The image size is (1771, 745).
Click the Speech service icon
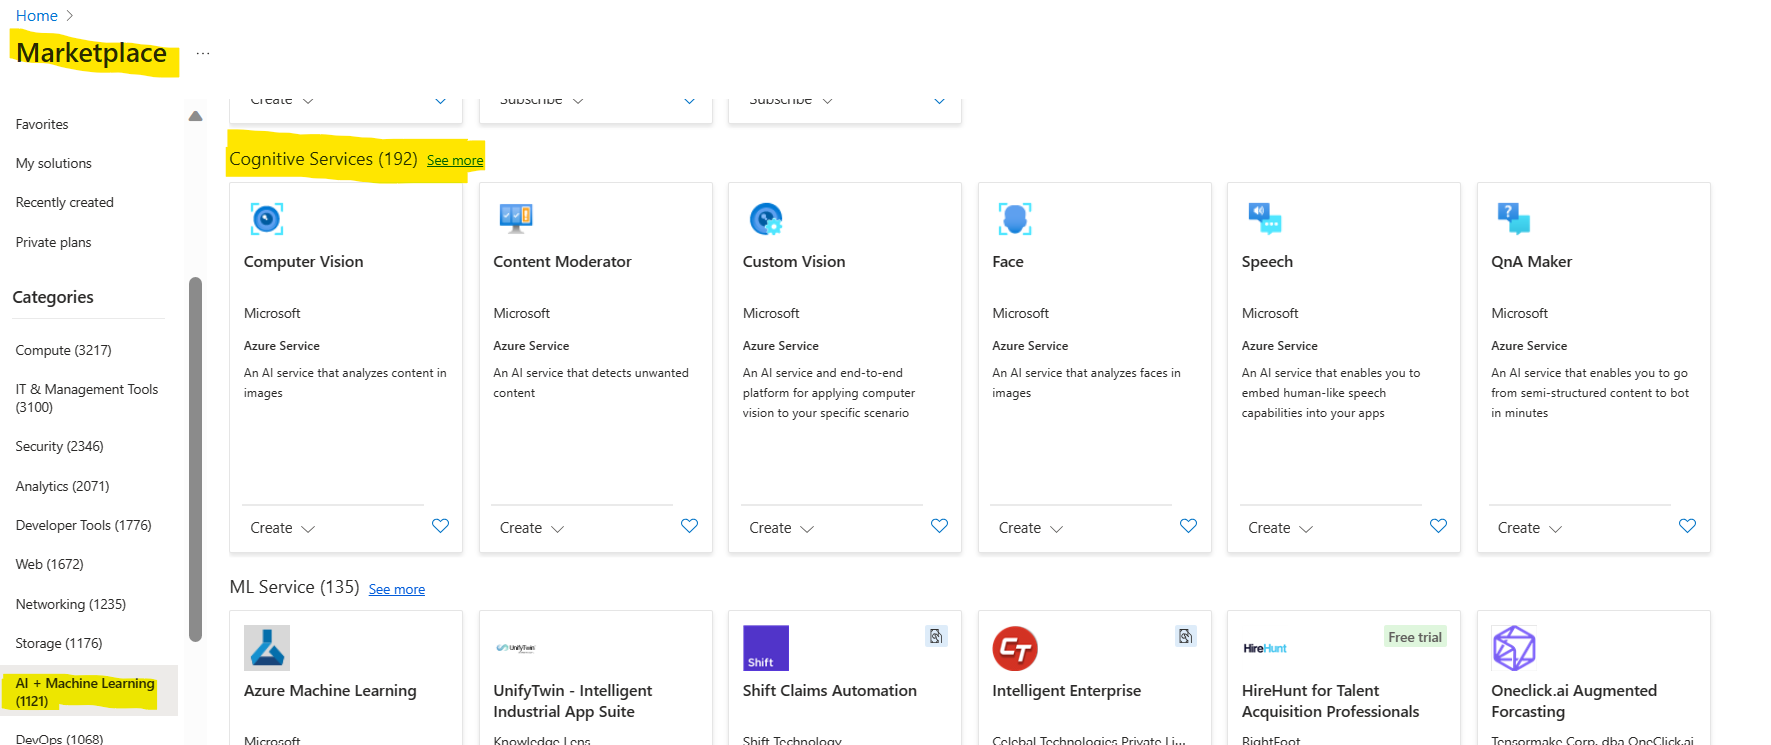coord(1265,218)
